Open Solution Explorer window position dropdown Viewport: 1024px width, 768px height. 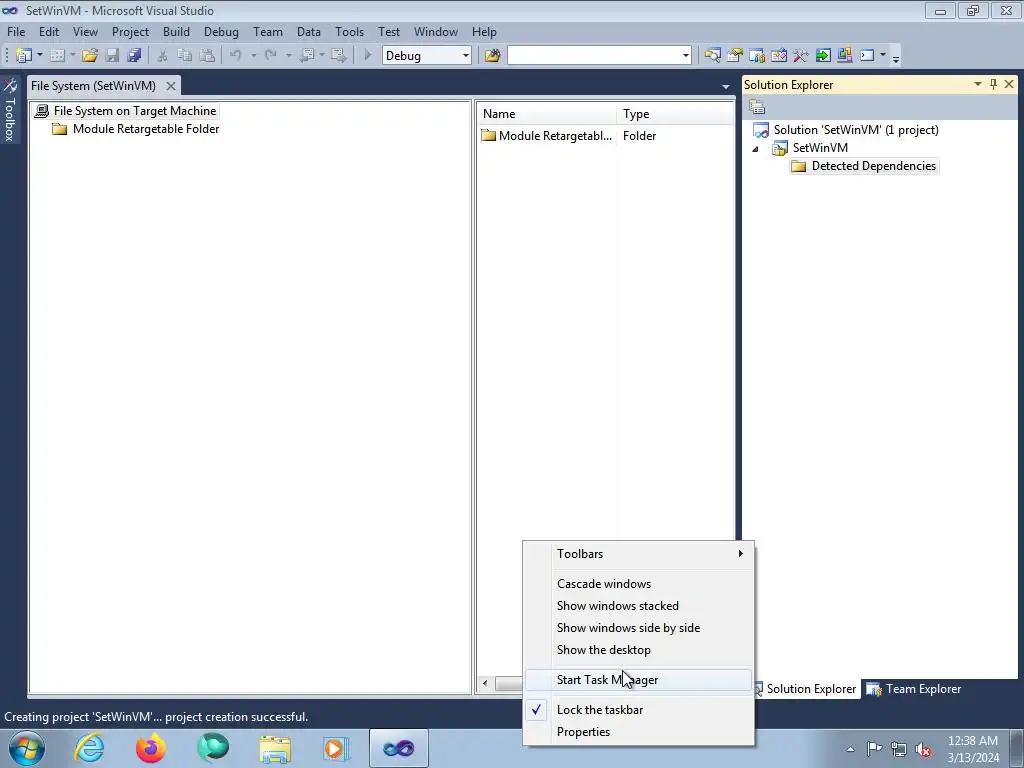click(978, 84)
